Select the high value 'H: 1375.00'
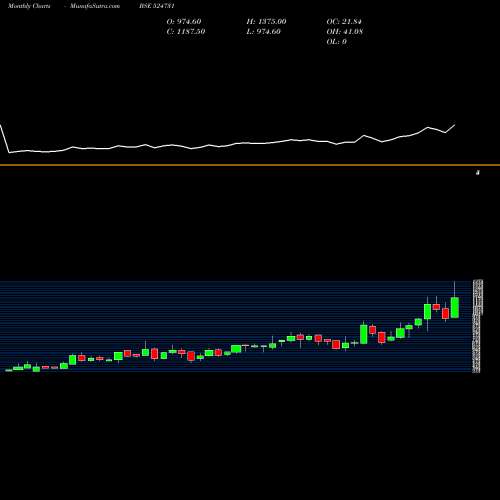Viewport: 500px width, 500px height. point(266,21)
